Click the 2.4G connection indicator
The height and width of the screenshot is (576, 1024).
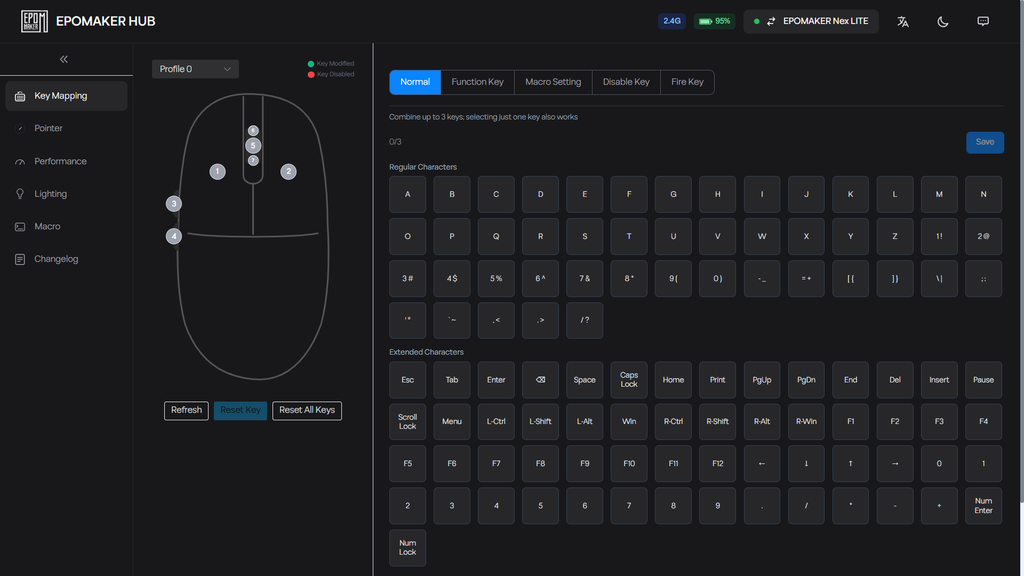point(671,21)
